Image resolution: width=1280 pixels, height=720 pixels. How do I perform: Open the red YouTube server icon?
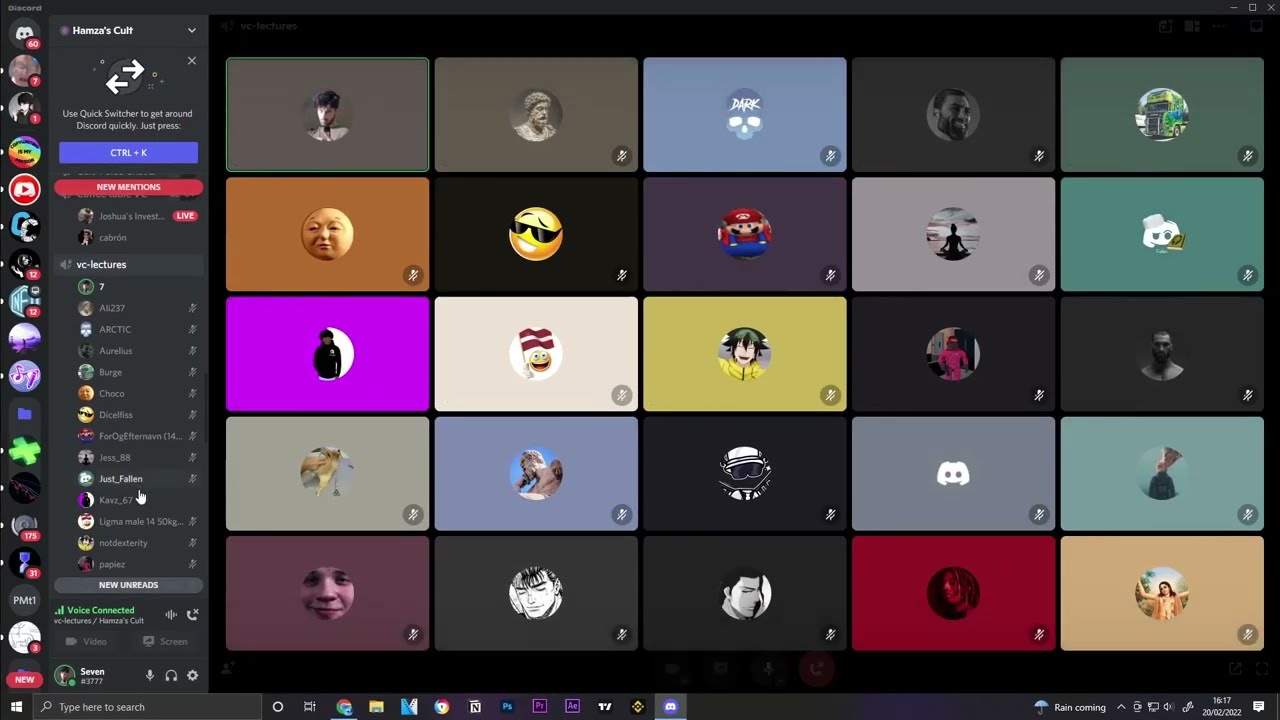25,189
